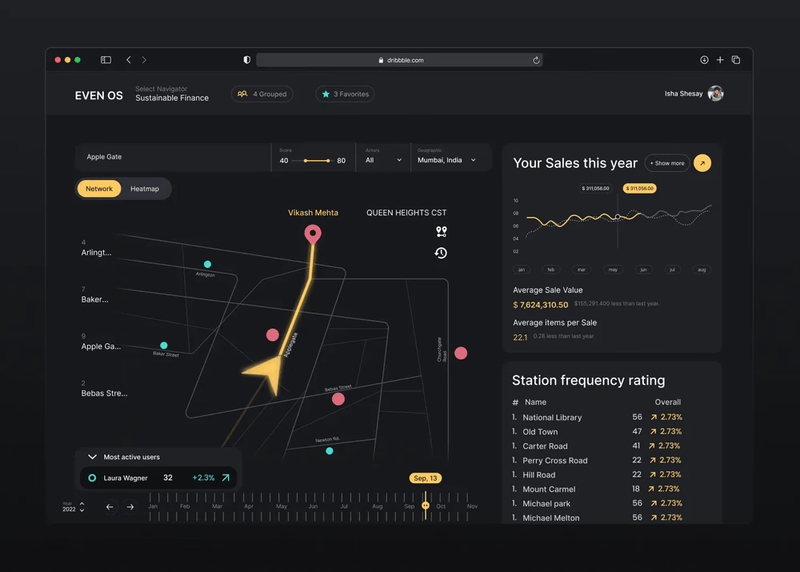Image resolution: width=800 pixels, height=572 pixels.
Task: Select the jul month chip
Action: pos(672,269)
